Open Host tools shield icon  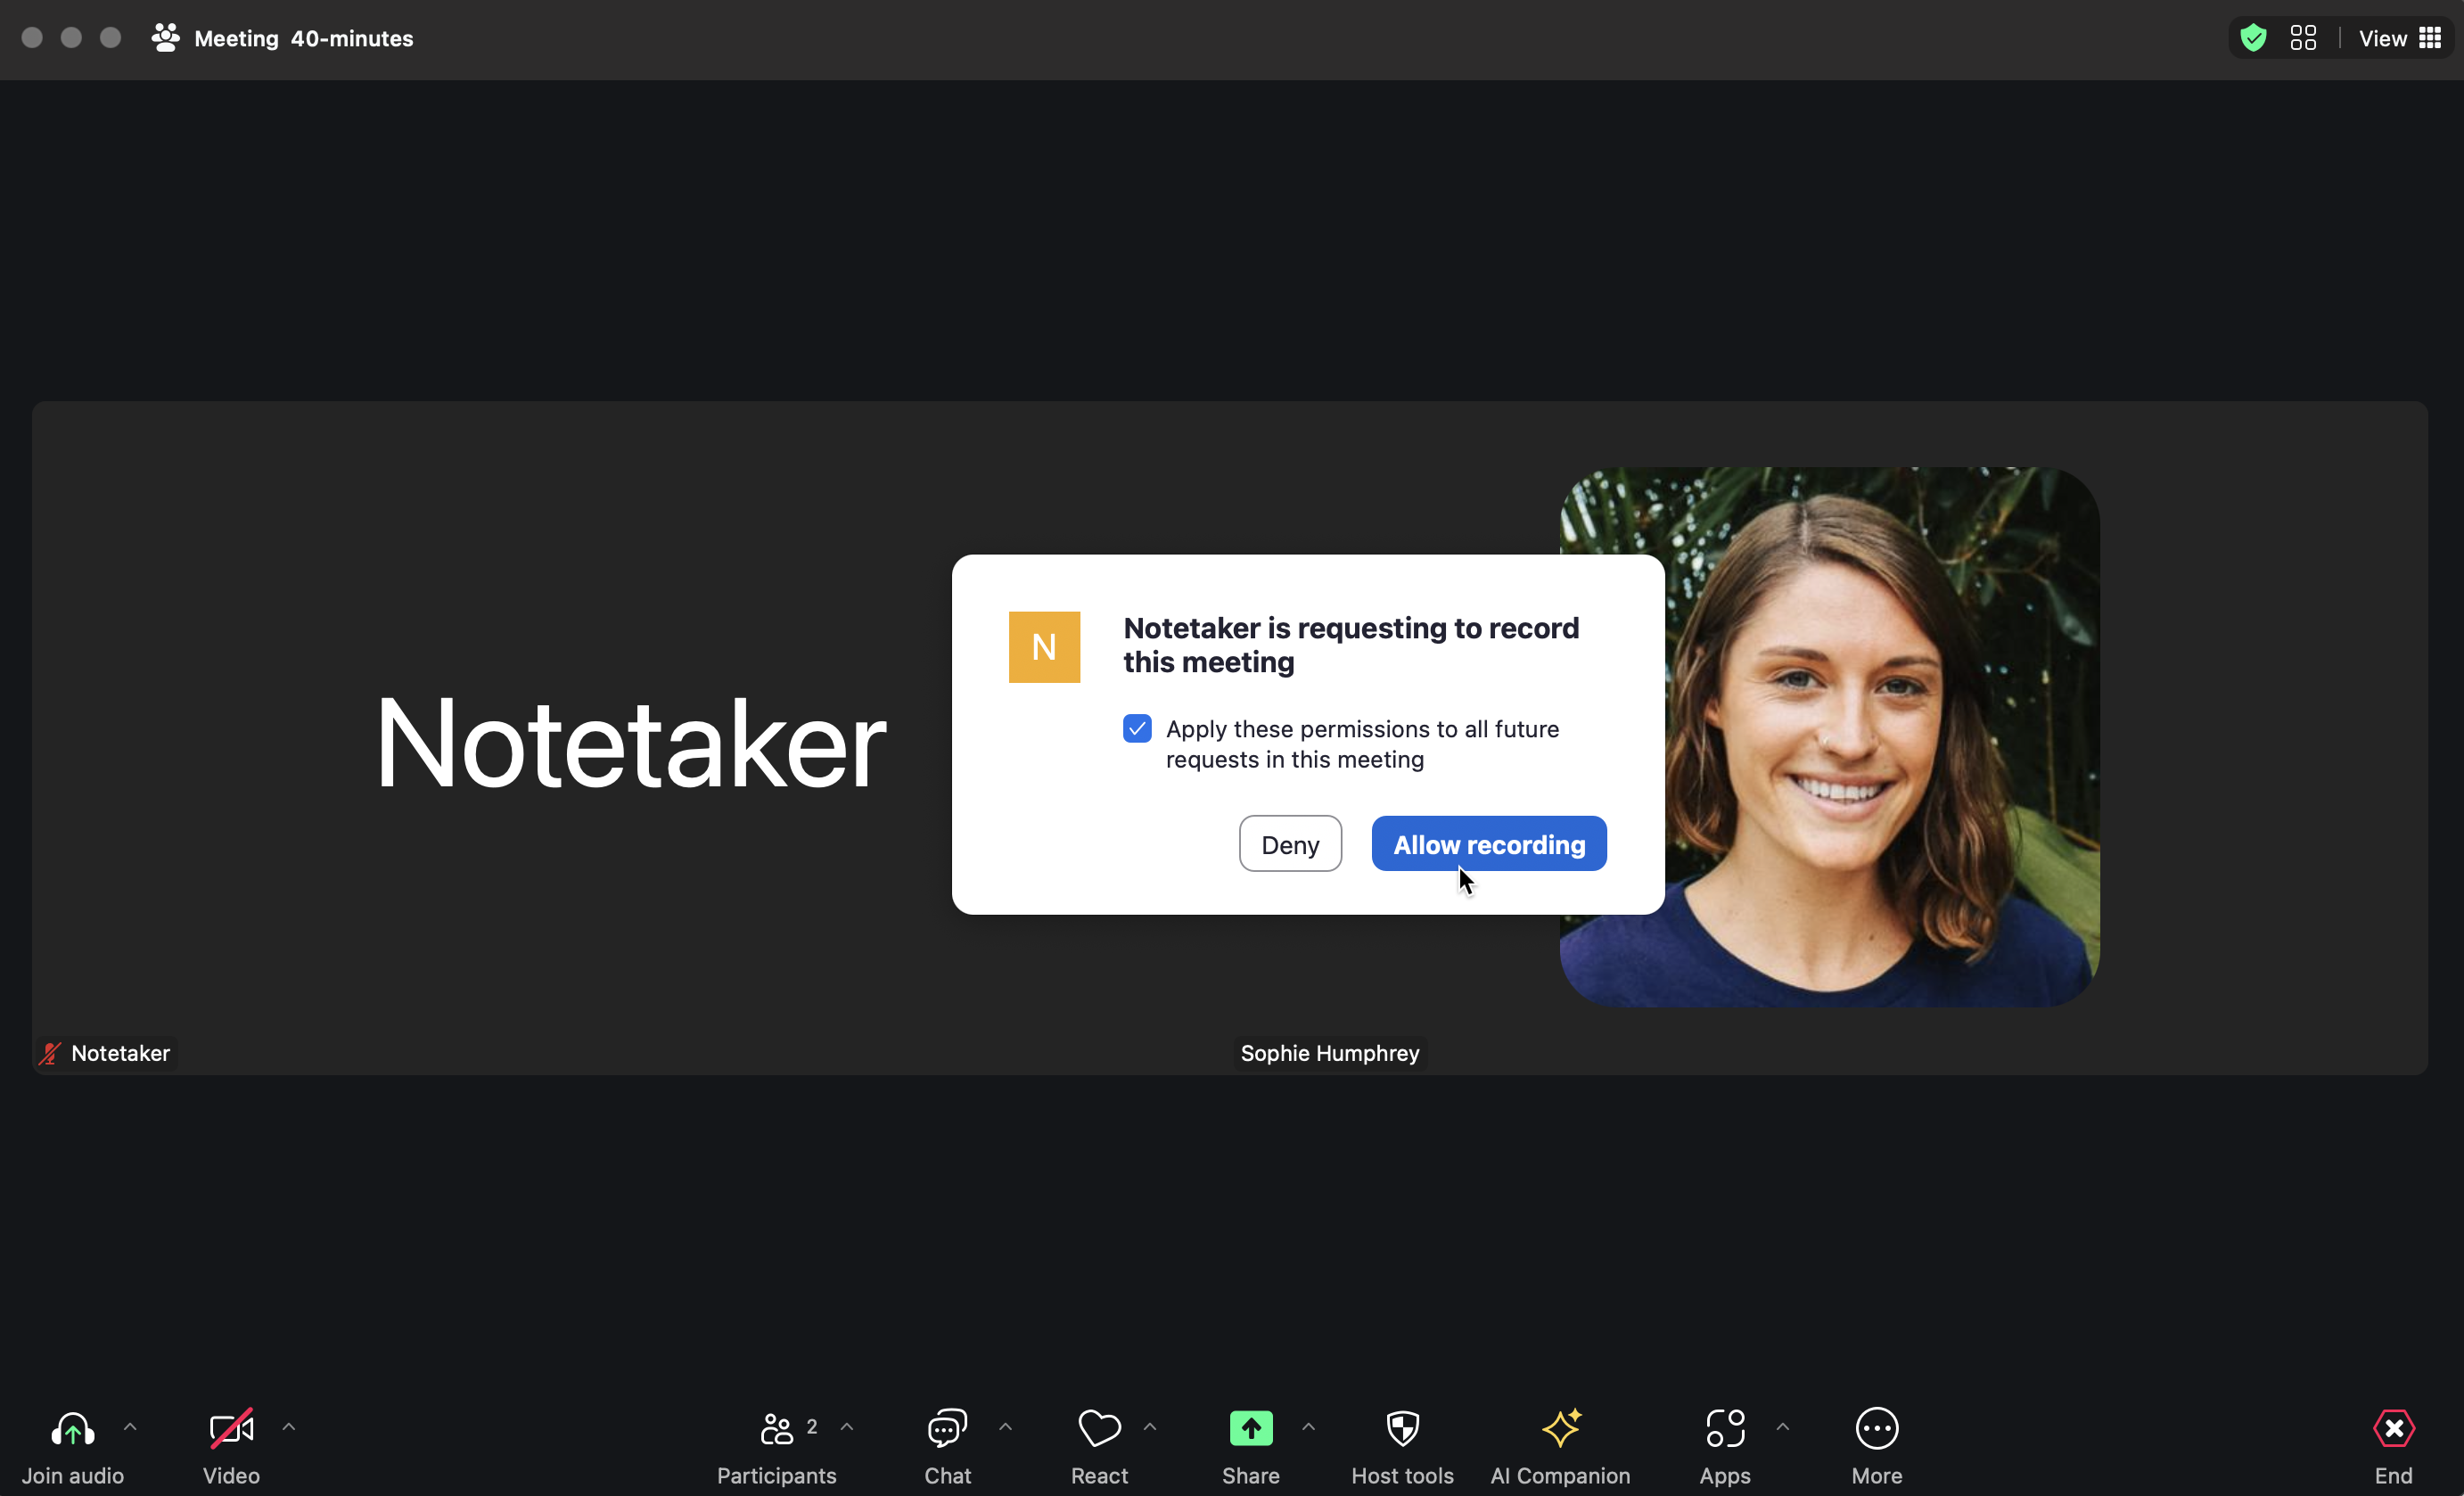(x=1403, y=1428)
